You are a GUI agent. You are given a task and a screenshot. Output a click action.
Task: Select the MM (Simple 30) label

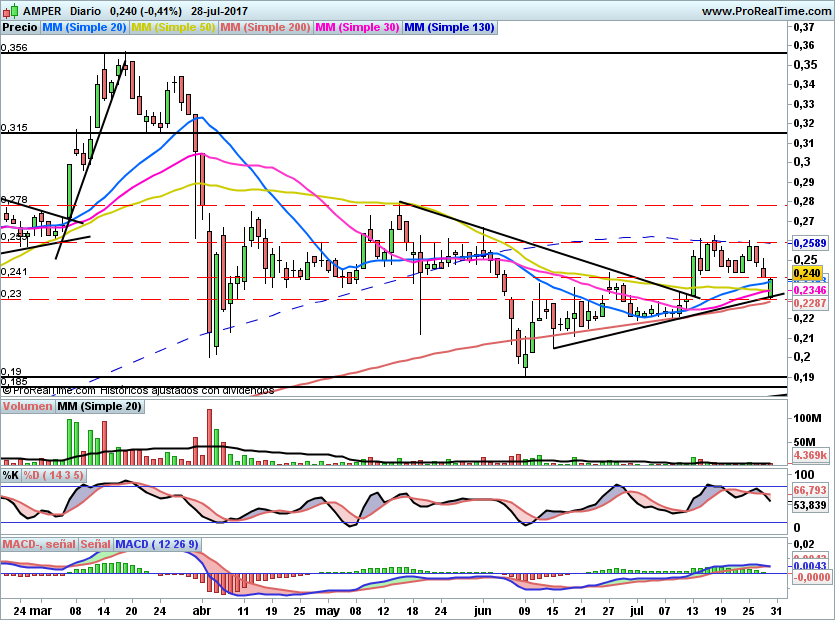pyautogui.click(x=357, y=27)
